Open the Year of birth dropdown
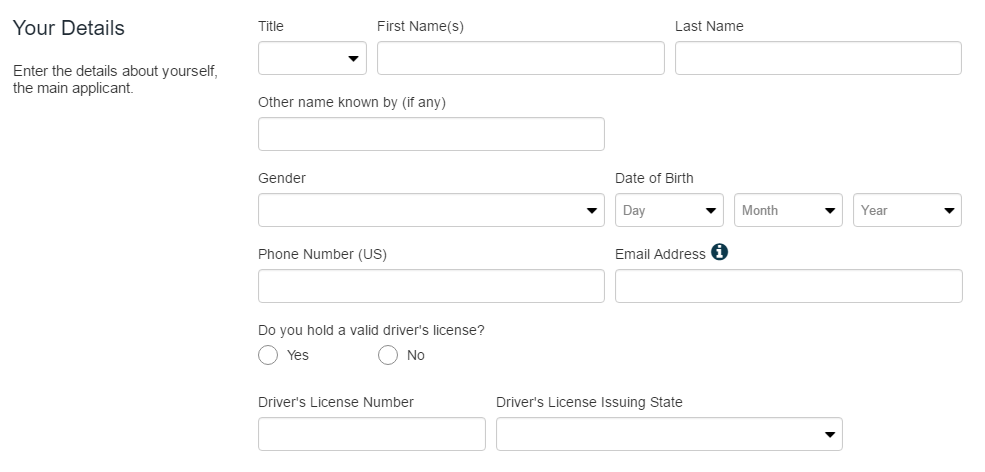 [x=907, y=210]
